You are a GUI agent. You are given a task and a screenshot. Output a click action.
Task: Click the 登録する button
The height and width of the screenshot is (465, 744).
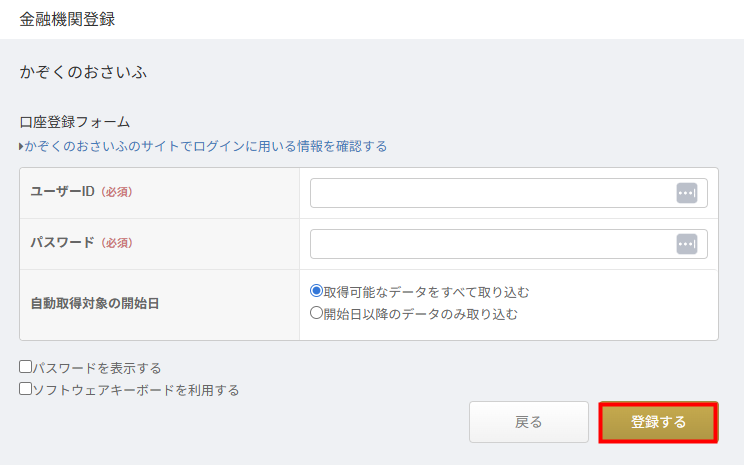[658, 422]
